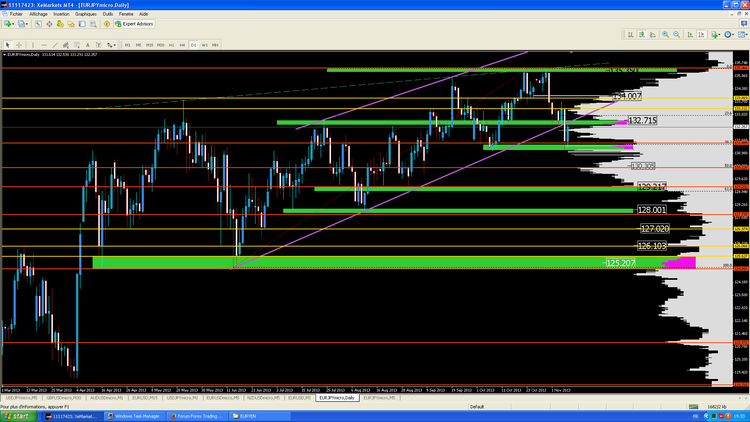Switch to Candlesticks chart display

(x=642, y=34)
